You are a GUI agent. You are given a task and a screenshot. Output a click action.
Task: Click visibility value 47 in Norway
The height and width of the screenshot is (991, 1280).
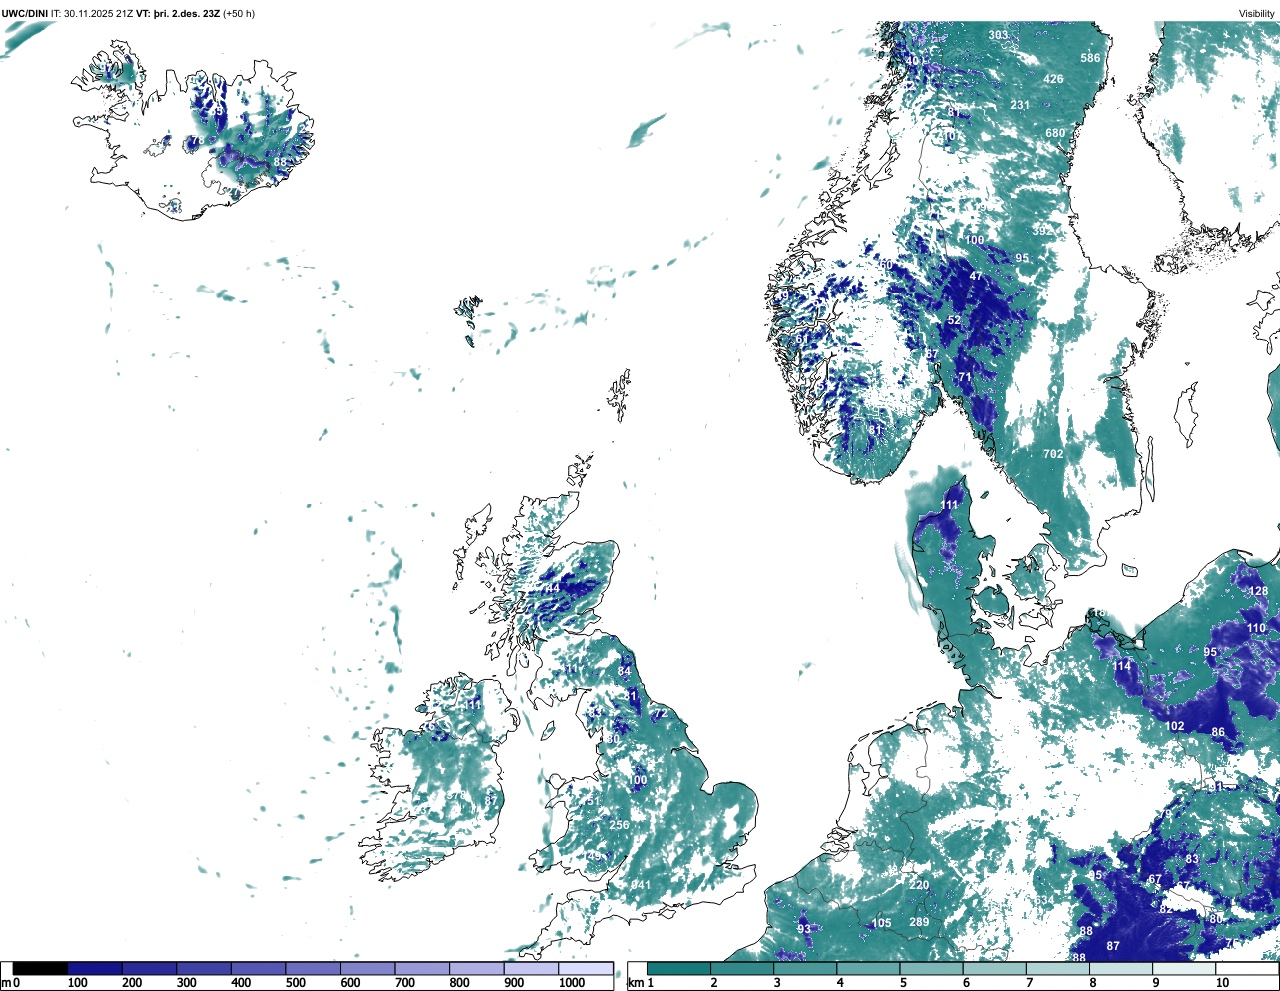[x=976, y=277]
